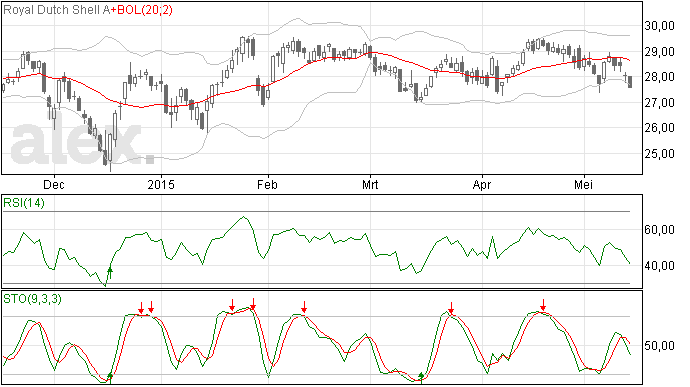The width and height of the screenshot is (690, 387).
Task: Select the '28,00' price axis label
Action: tap(659, 77)
